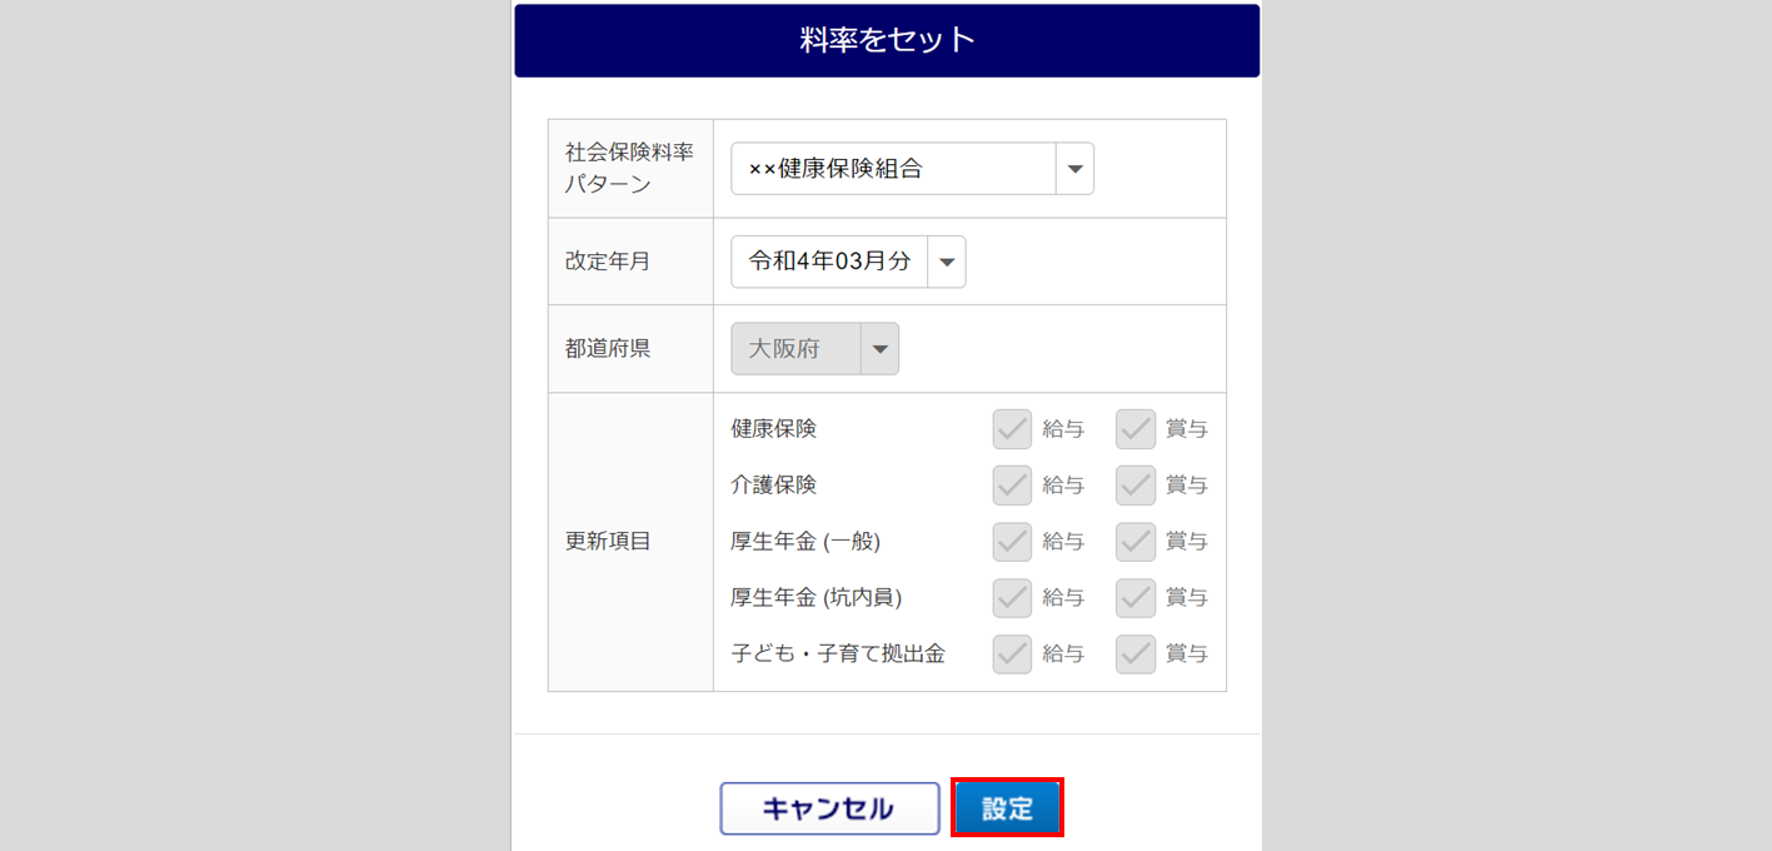The height and width of the screenshot is (851, 1772).
Task: Toggle 子ども・子育て拠出金 賞与 checkbox
Action: [1135, 654]
